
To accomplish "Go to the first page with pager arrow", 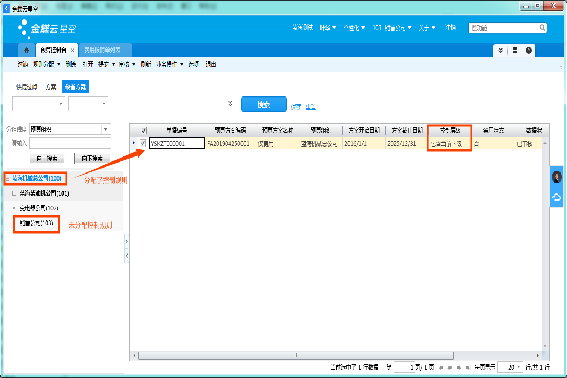I will (441, 368).
